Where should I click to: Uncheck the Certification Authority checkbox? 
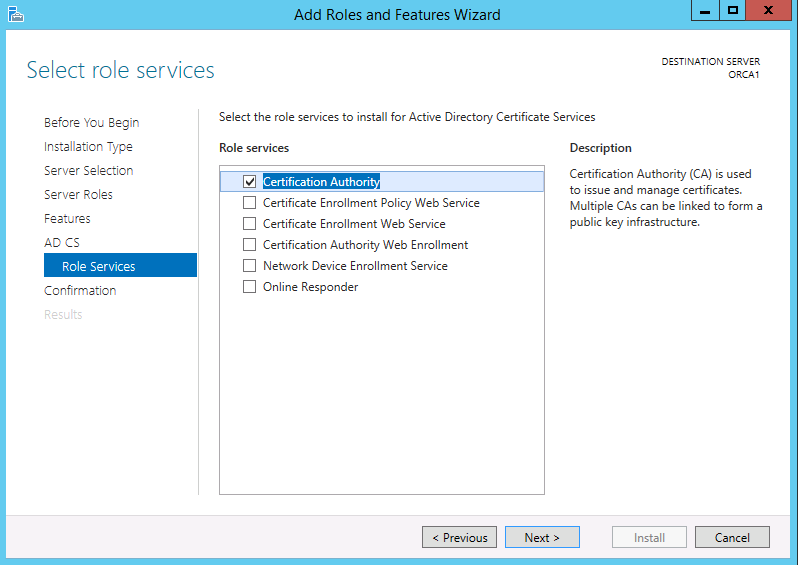(x=250, y=182)
